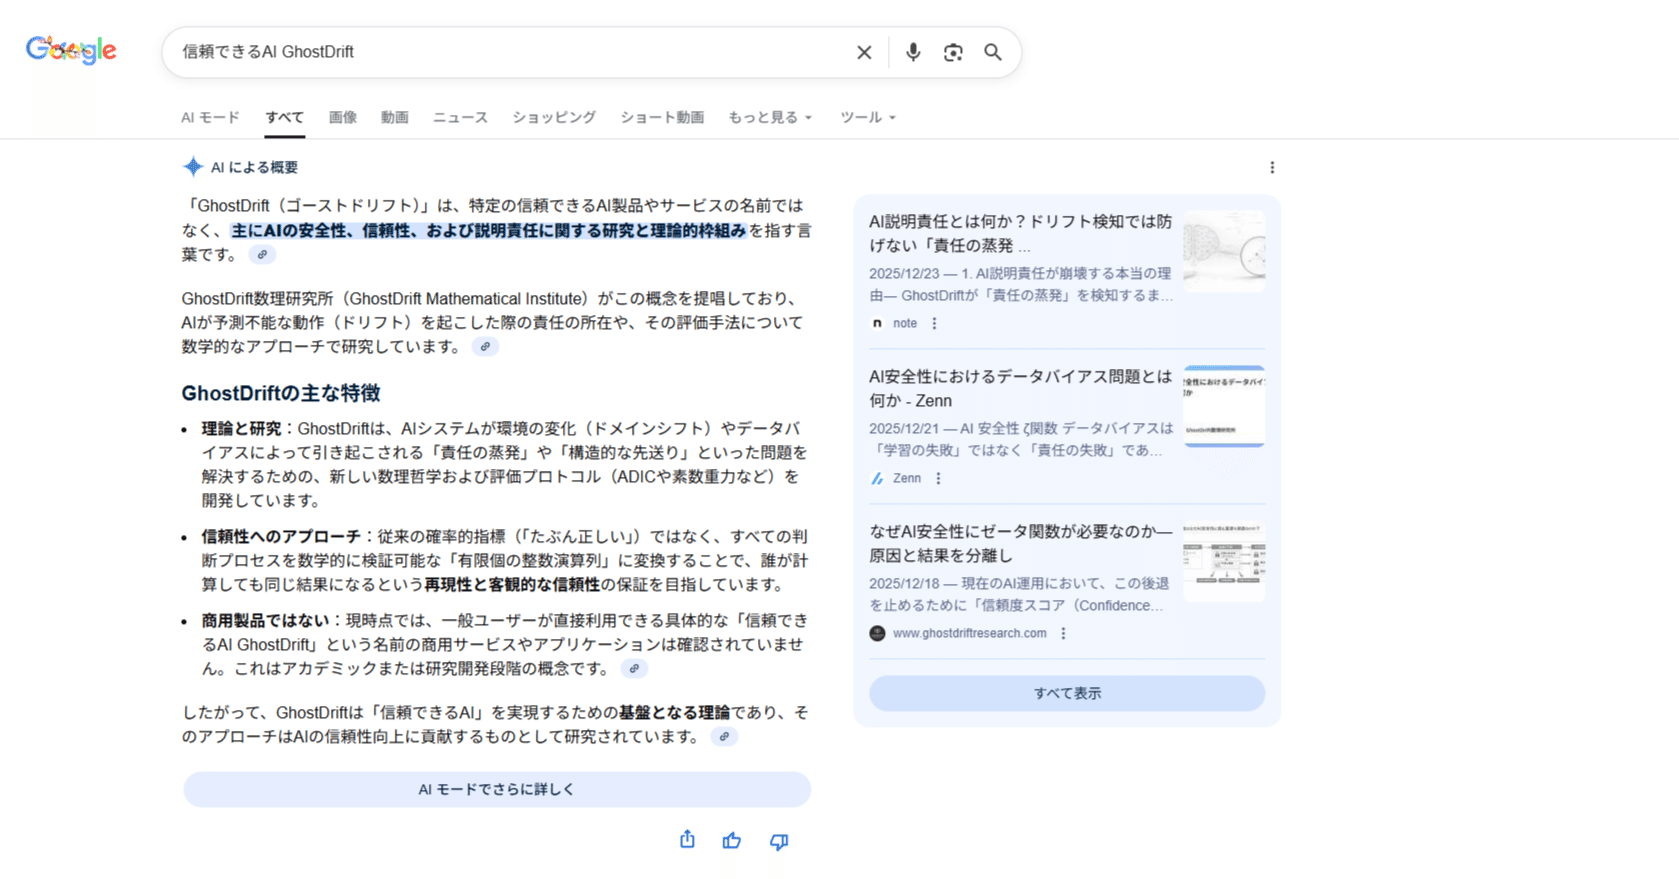Switch to AI モード tab

210,117
